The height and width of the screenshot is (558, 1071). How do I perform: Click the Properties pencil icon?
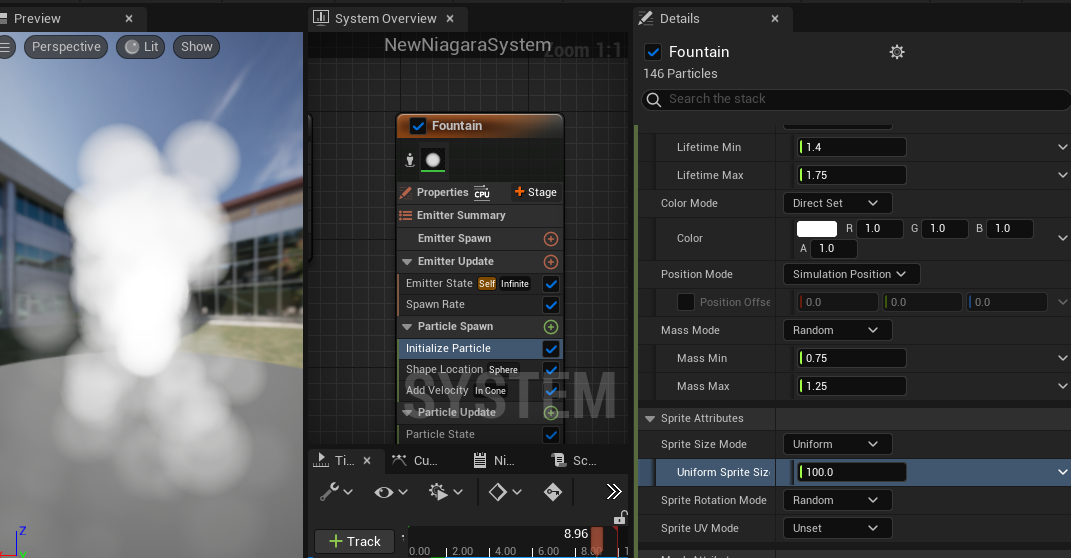[x=406, y=193]
